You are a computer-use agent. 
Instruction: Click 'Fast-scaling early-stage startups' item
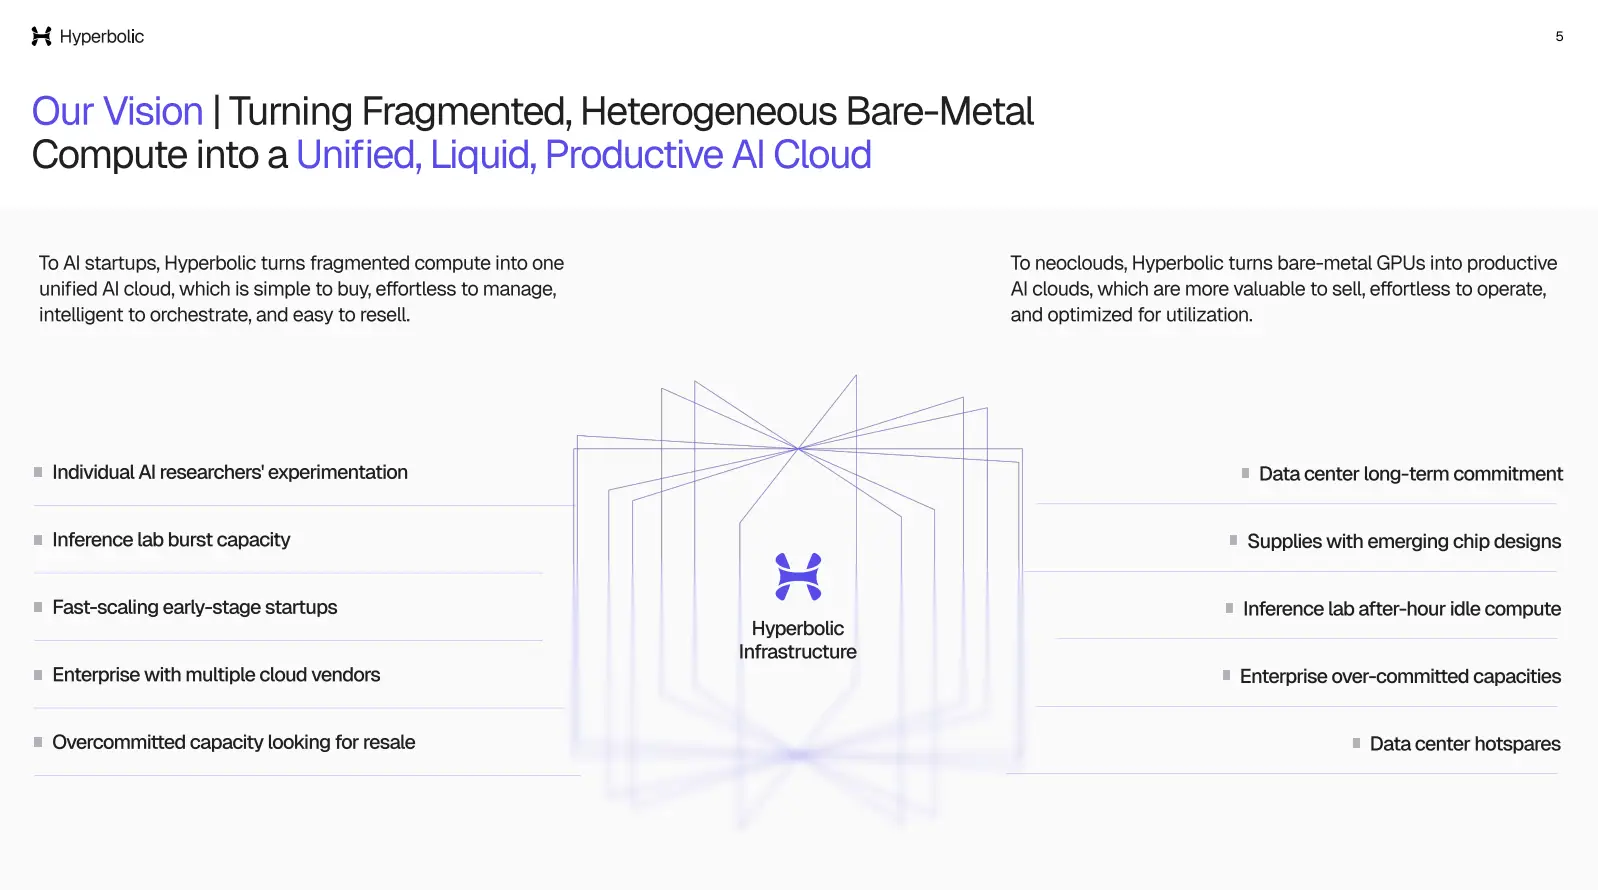195,607
